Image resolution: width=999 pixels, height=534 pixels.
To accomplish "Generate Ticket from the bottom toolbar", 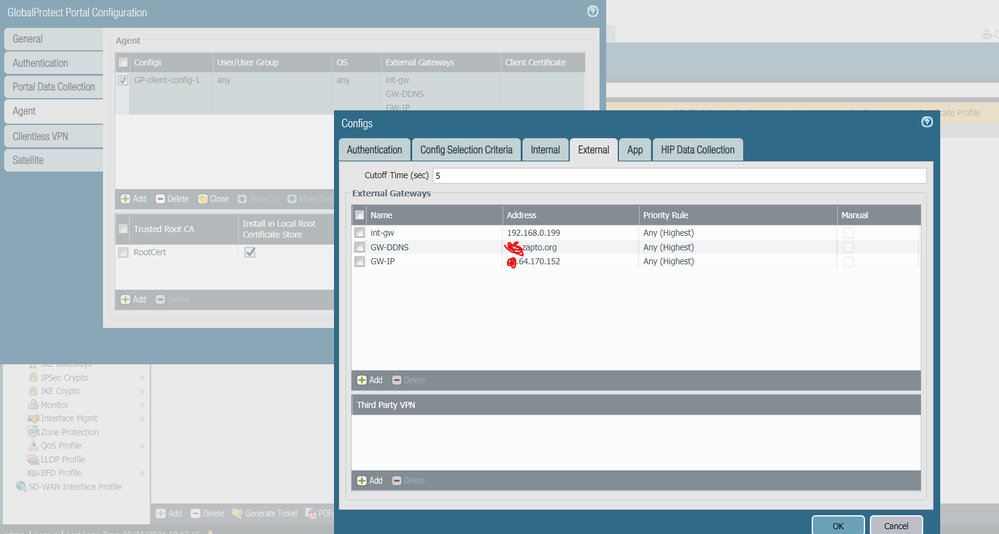I will (x=265, y=513).
